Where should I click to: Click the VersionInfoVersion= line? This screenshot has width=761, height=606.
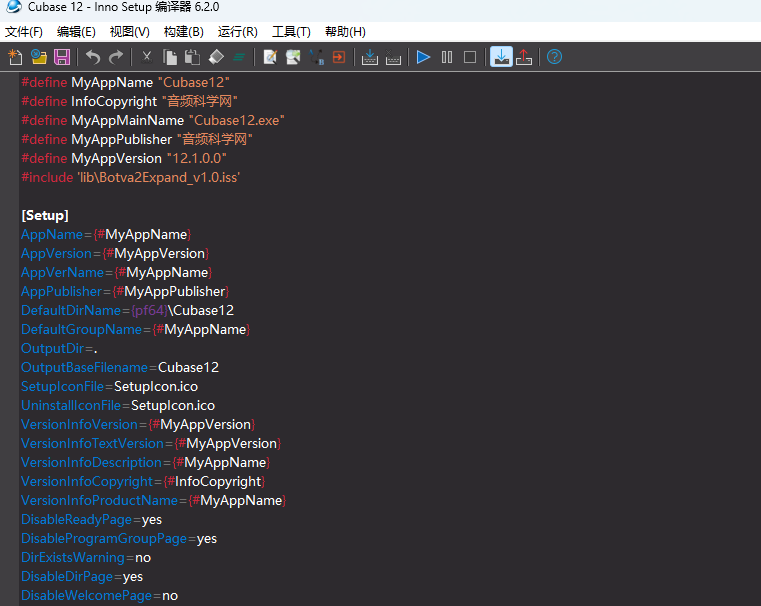click(x=138, y=425)
